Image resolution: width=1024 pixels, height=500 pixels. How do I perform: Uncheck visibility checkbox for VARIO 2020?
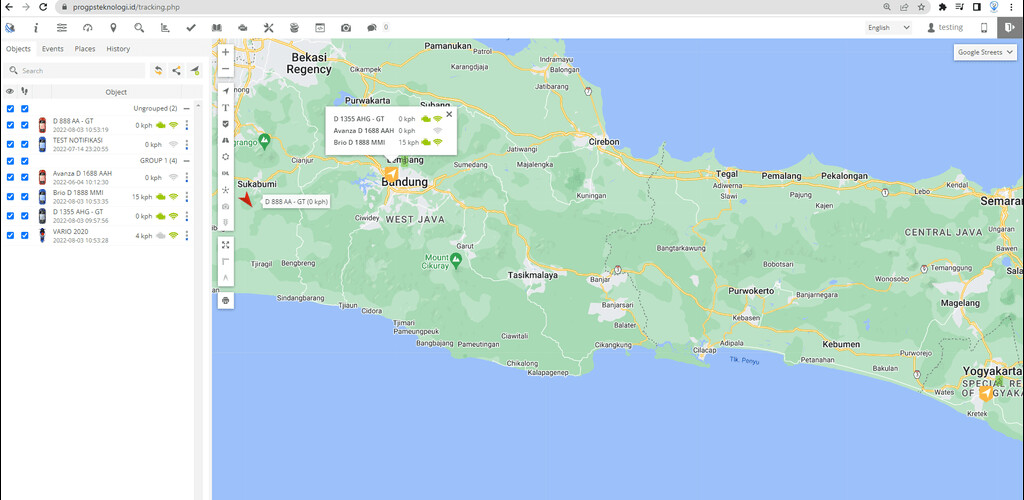[10, 236]
